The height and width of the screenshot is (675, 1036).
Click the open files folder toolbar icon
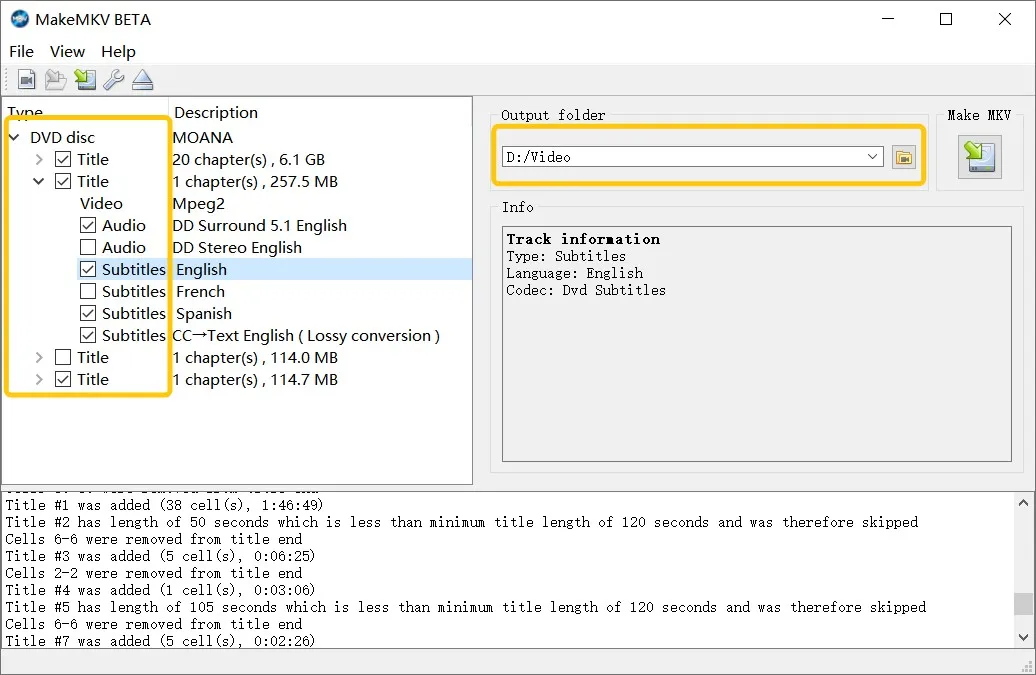55,79
